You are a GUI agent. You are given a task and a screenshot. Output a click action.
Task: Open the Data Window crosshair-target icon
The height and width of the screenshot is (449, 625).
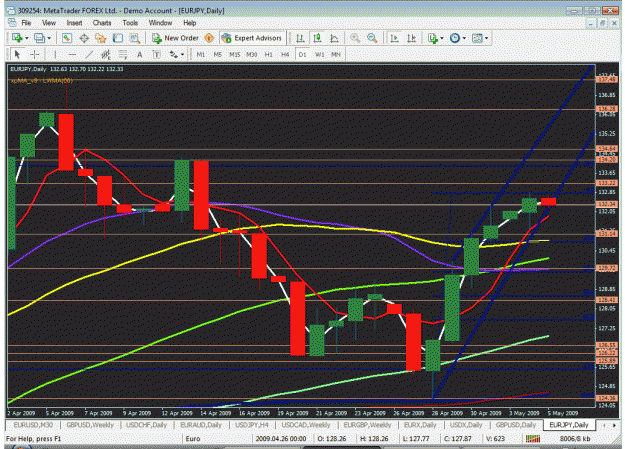(x=84, y=38)
